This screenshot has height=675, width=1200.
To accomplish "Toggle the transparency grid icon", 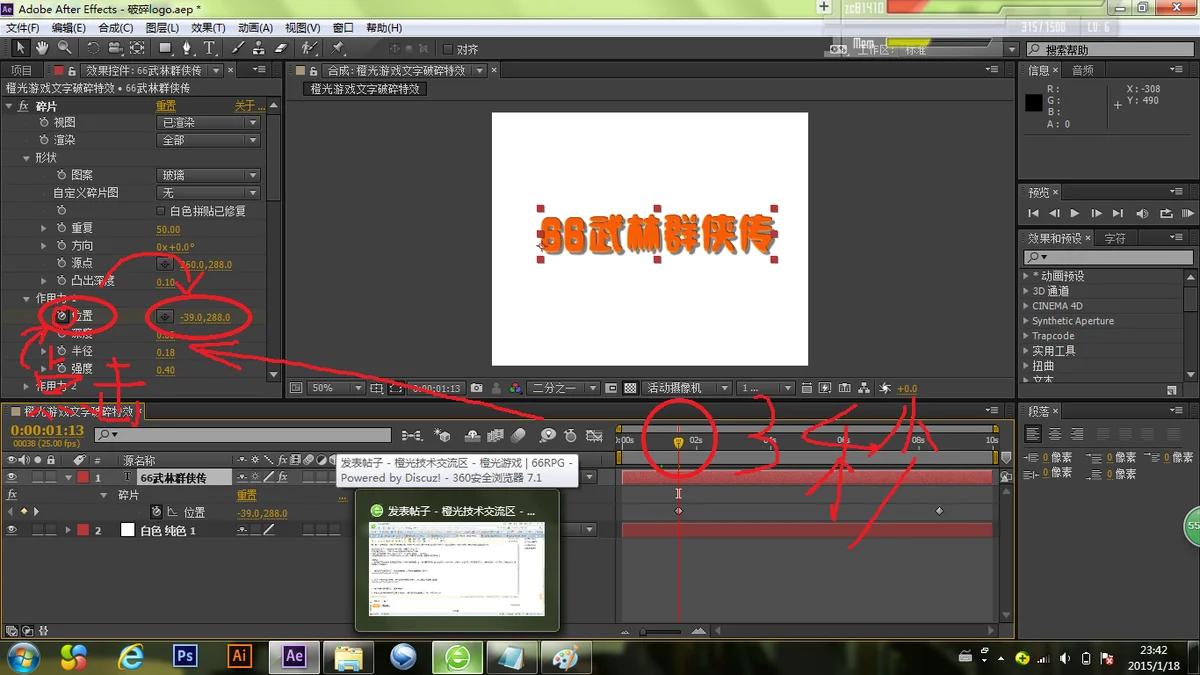I will point(630,388).
